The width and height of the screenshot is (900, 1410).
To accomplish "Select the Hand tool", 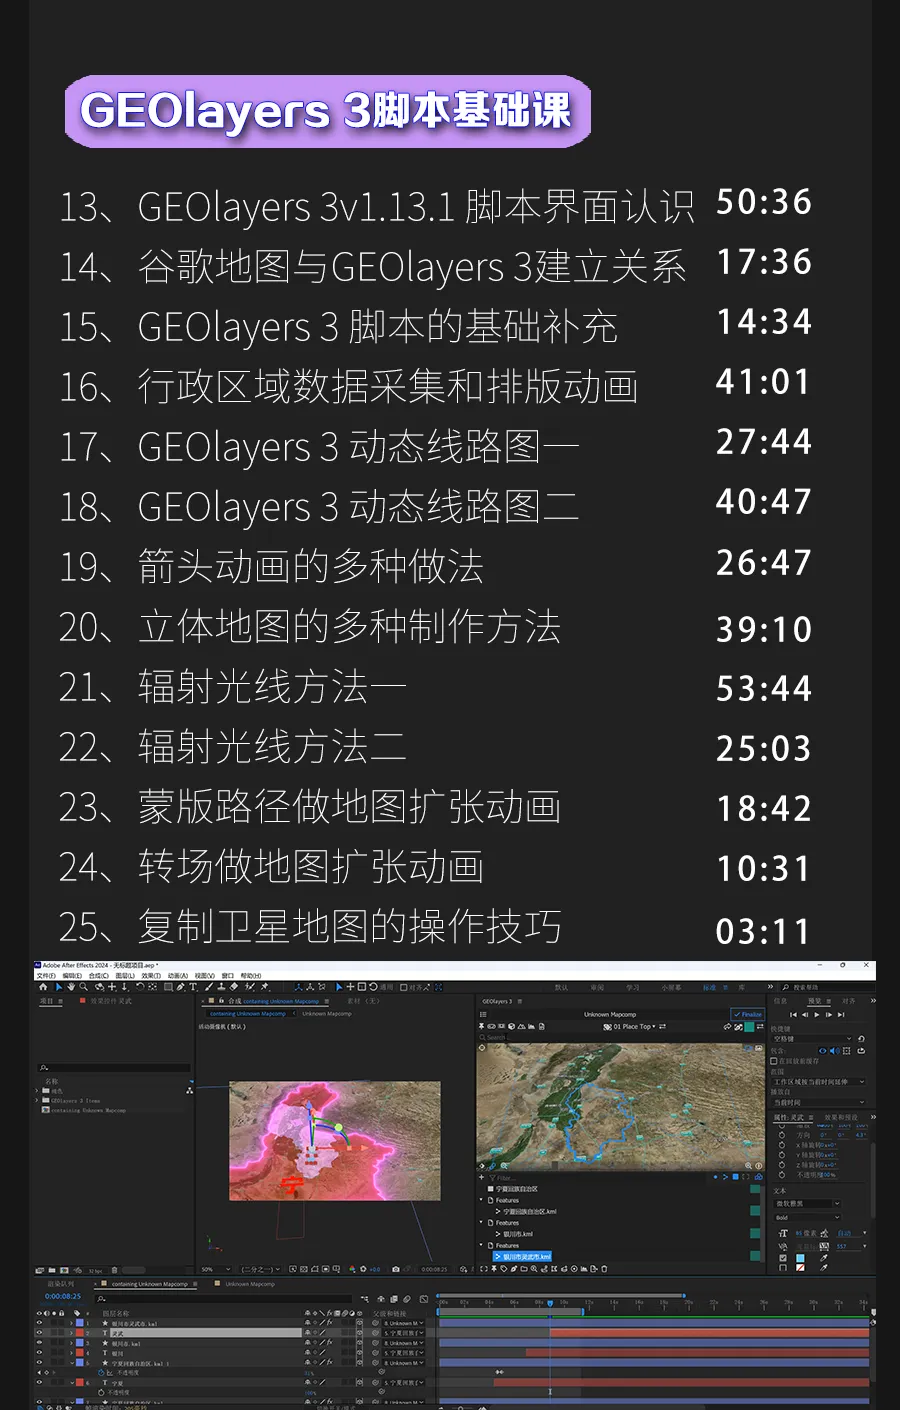I will 71,987.
